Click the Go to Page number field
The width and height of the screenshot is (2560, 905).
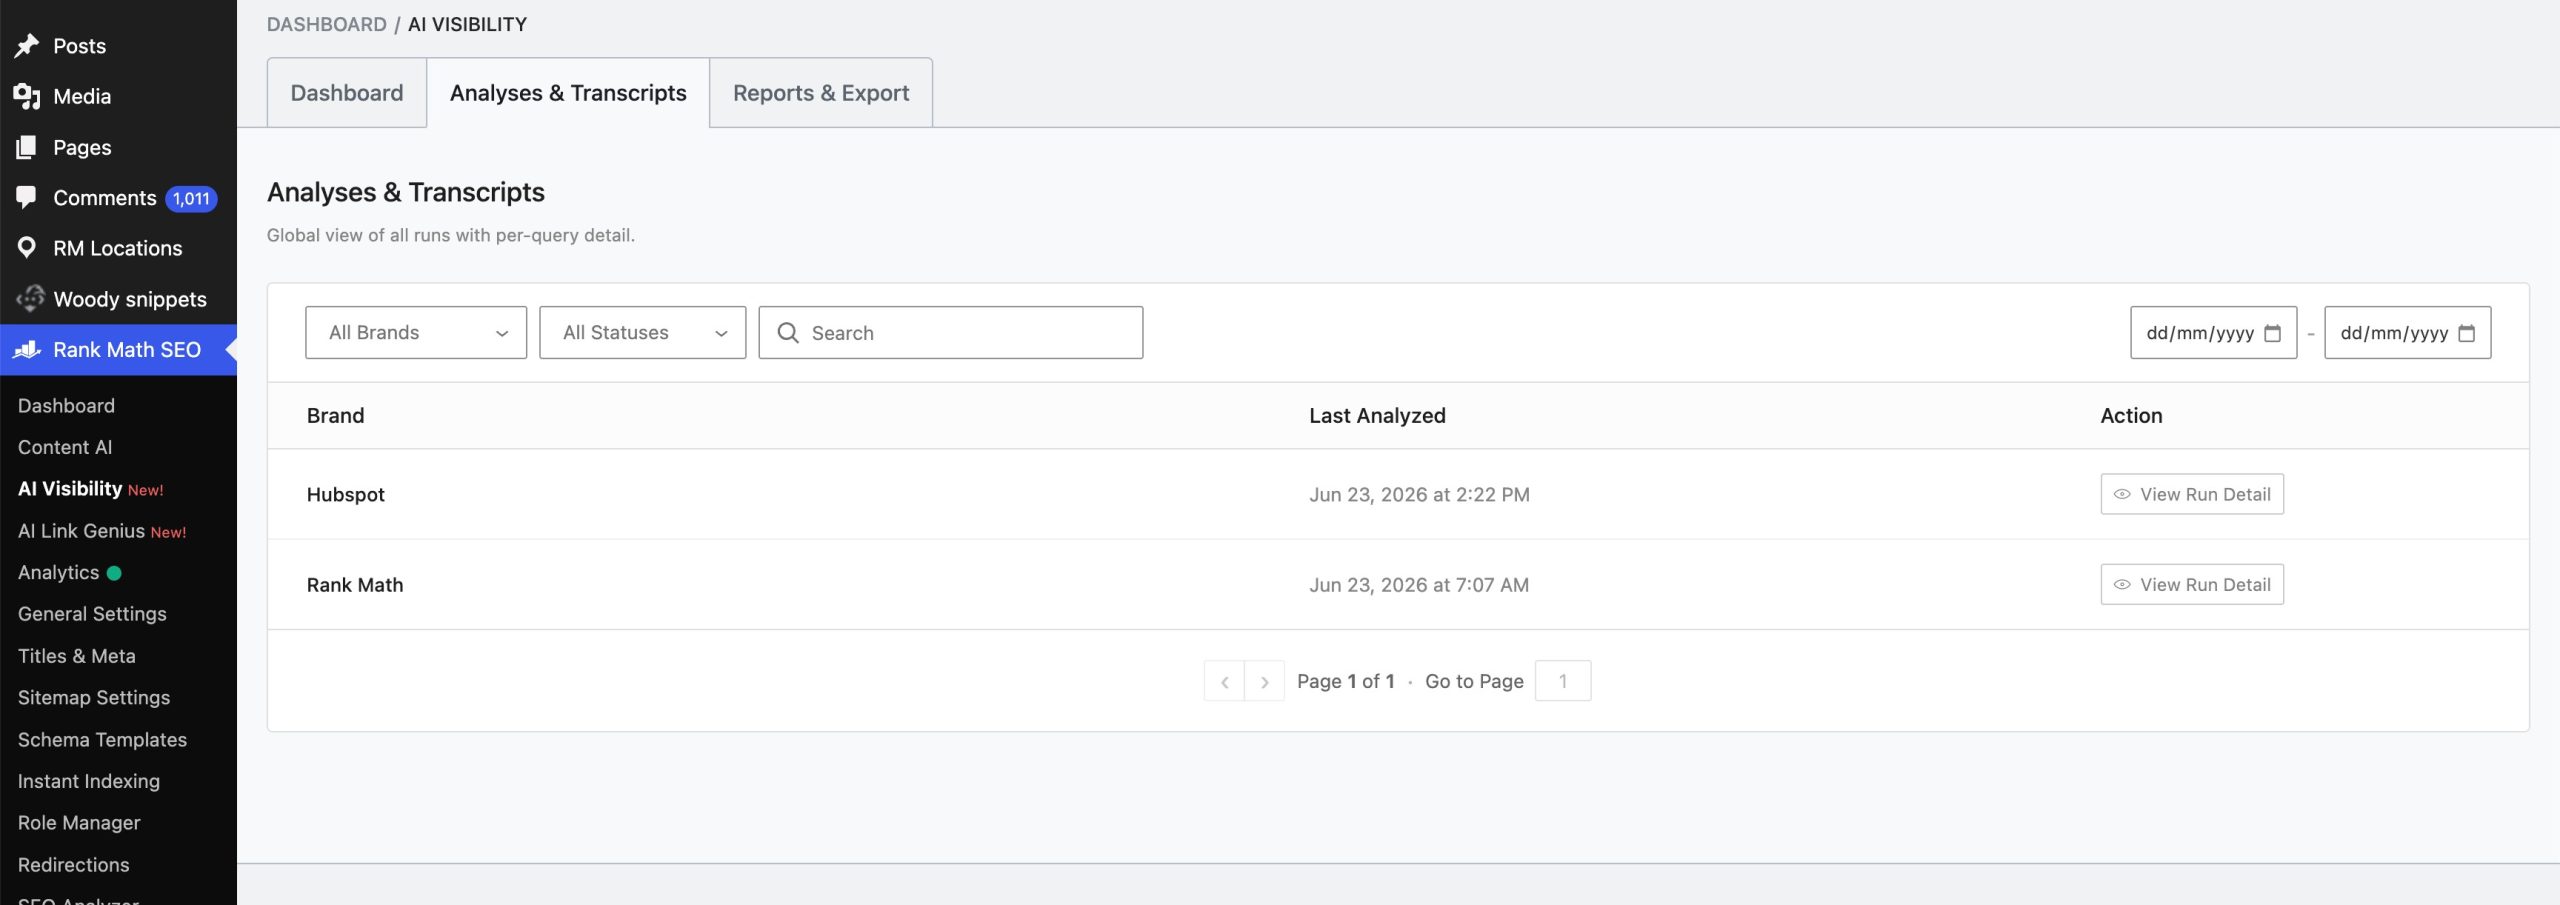[x=1563, y=681]
